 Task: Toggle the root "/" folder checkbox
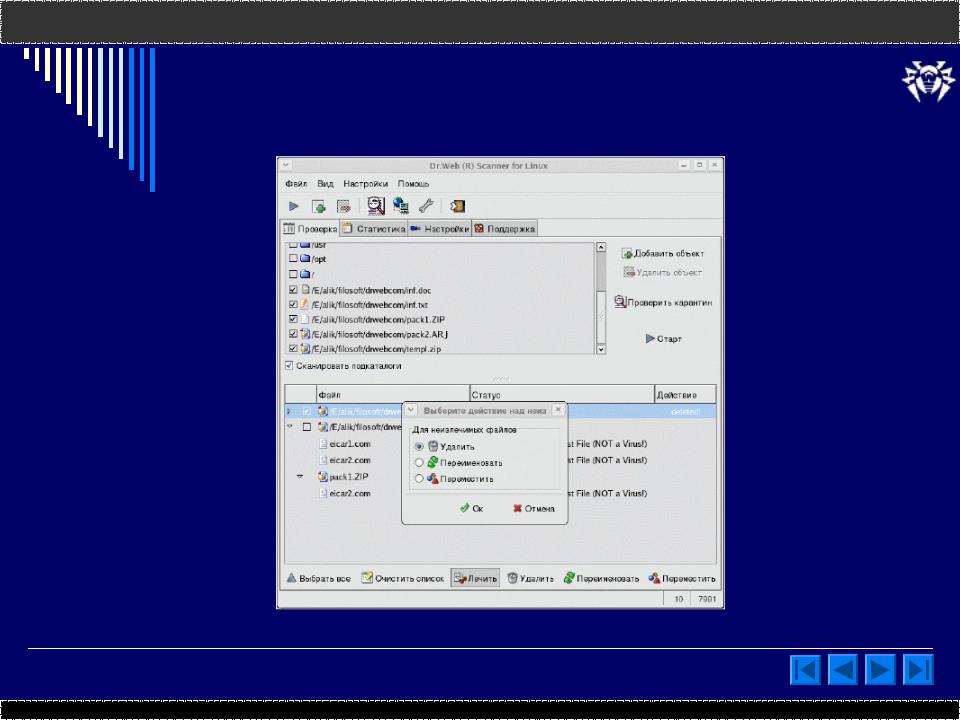coord(293,274)
